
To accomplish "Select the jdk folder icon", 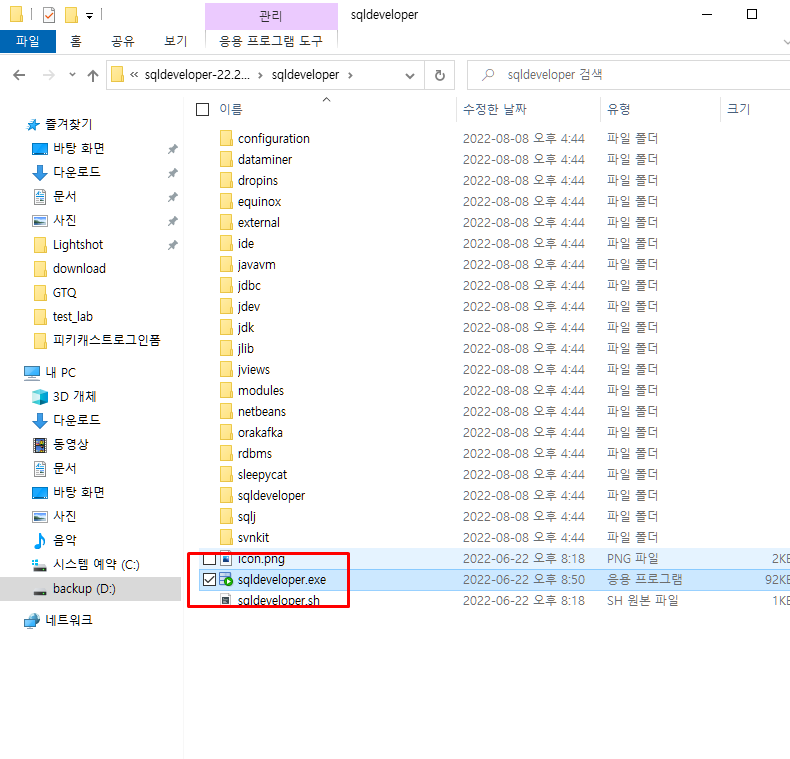I will [226, 328].
